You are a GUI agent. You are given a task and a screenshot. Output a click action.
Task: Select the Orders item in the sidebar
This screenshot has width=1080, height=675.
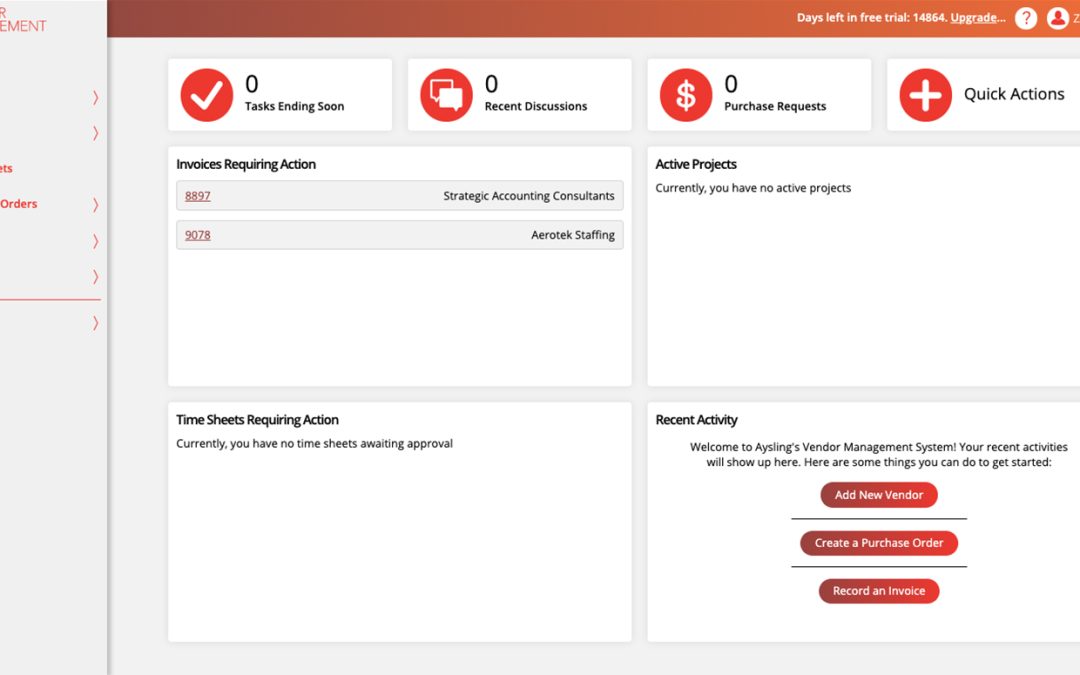[19, 204]
